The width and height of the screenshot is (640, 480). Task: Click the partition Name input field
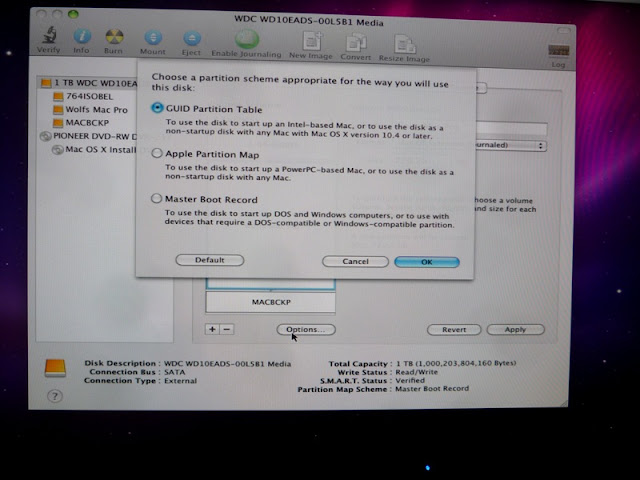[x=511, y=128]
